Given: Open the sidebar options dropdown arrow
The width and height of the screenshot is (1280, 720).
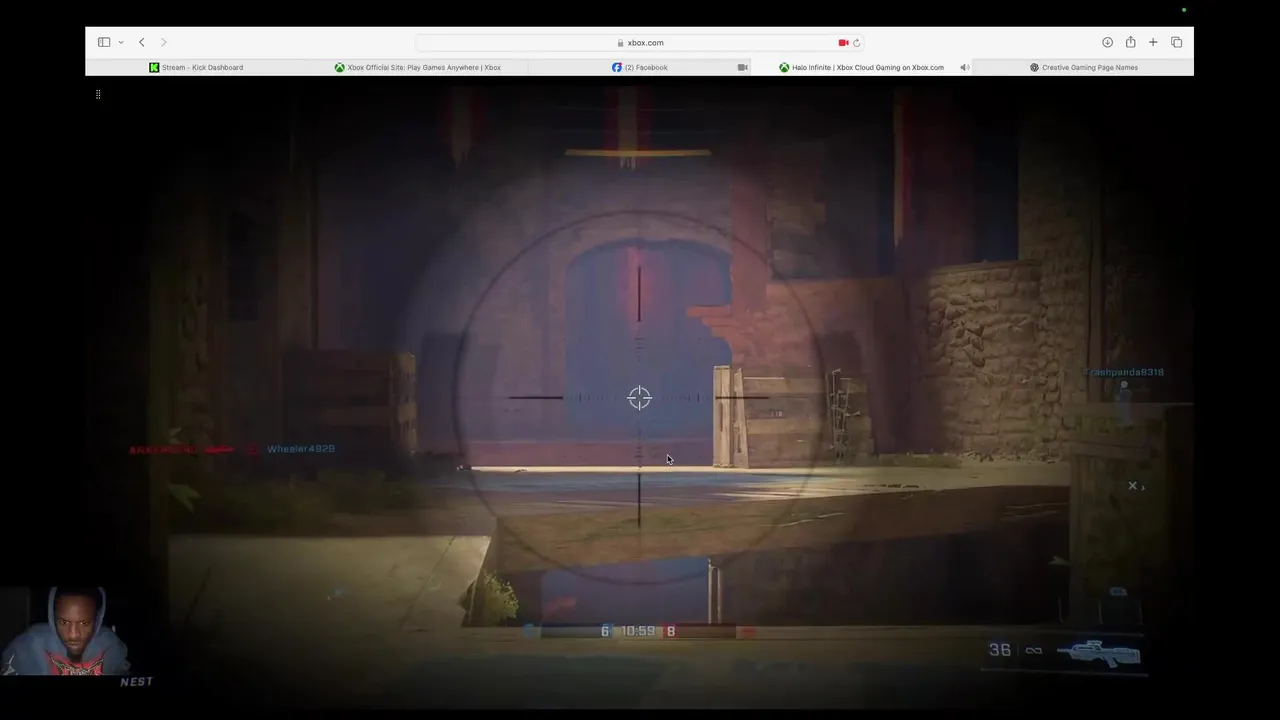Looking at the screenshot, I should [121, 42].
